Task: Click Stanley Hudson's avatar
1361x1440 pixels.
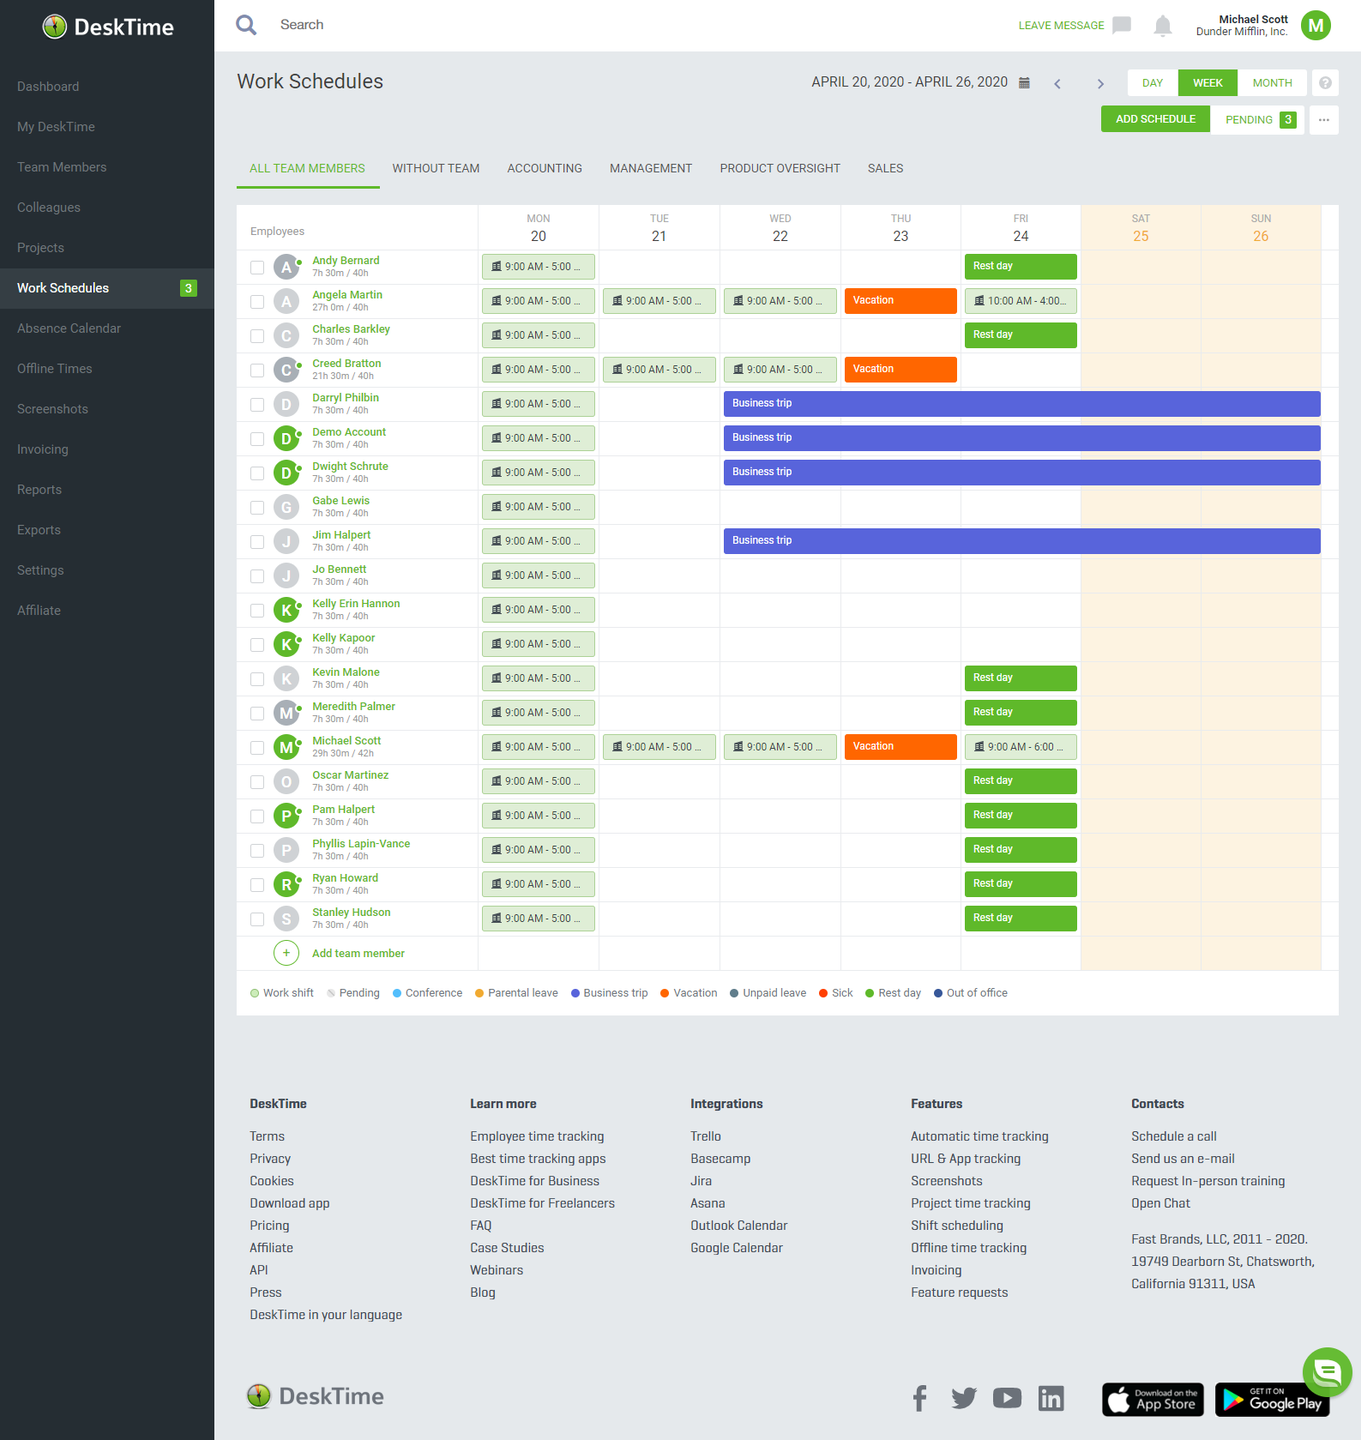Action: click(286, 919)
